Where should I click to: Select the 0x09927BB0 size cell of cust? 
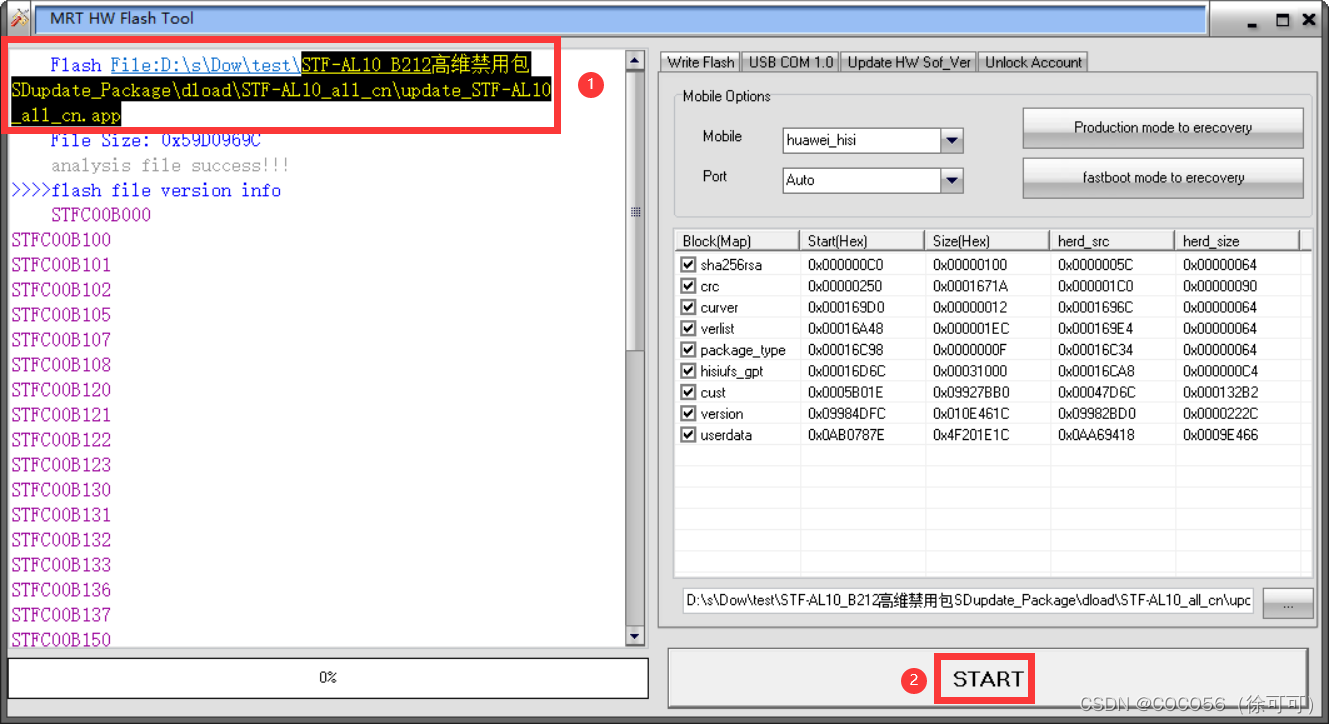970,392
